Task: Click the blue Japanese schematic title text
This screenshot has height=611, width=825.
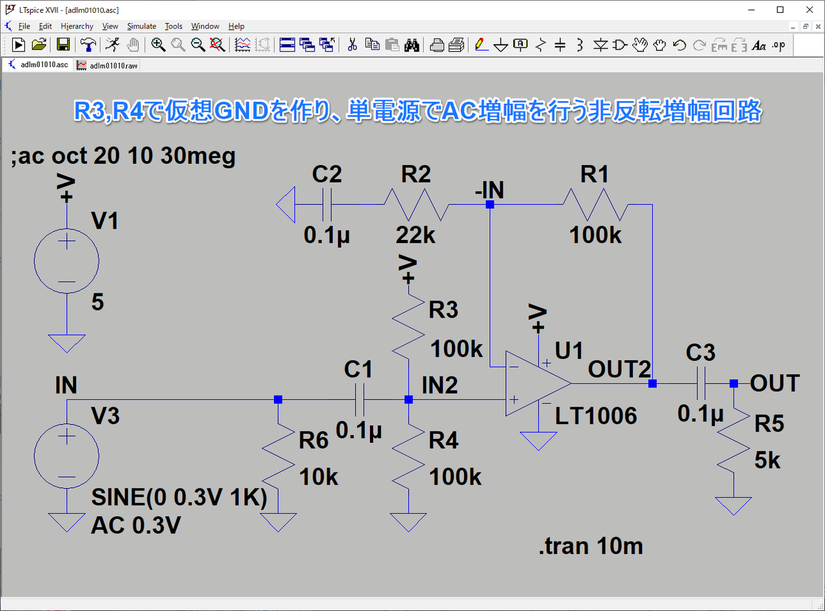Action: (417, 111)
